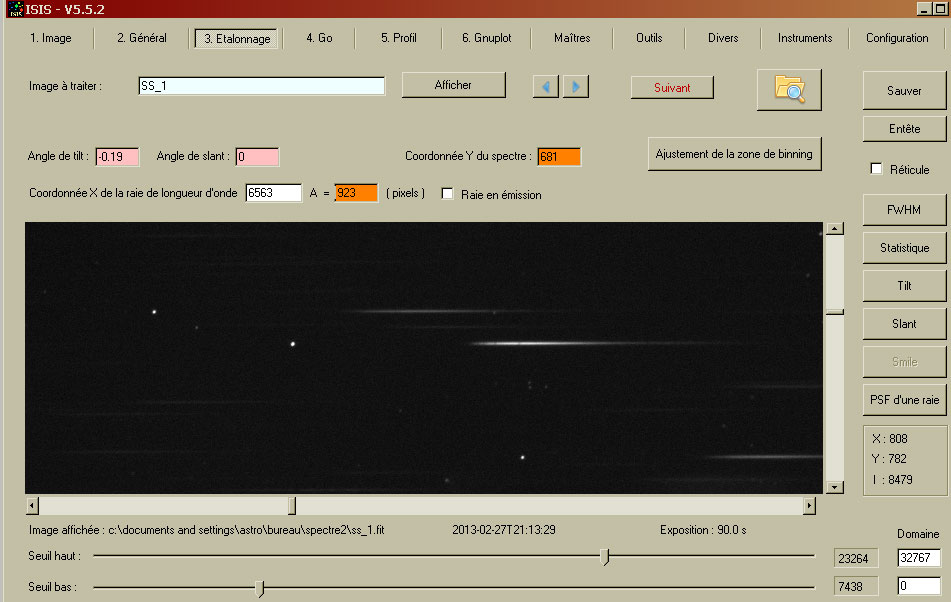951x602 pixels.
Task: Click the Seuil haut slider handle
Action: pyautogui.click(x=604, y=557)
